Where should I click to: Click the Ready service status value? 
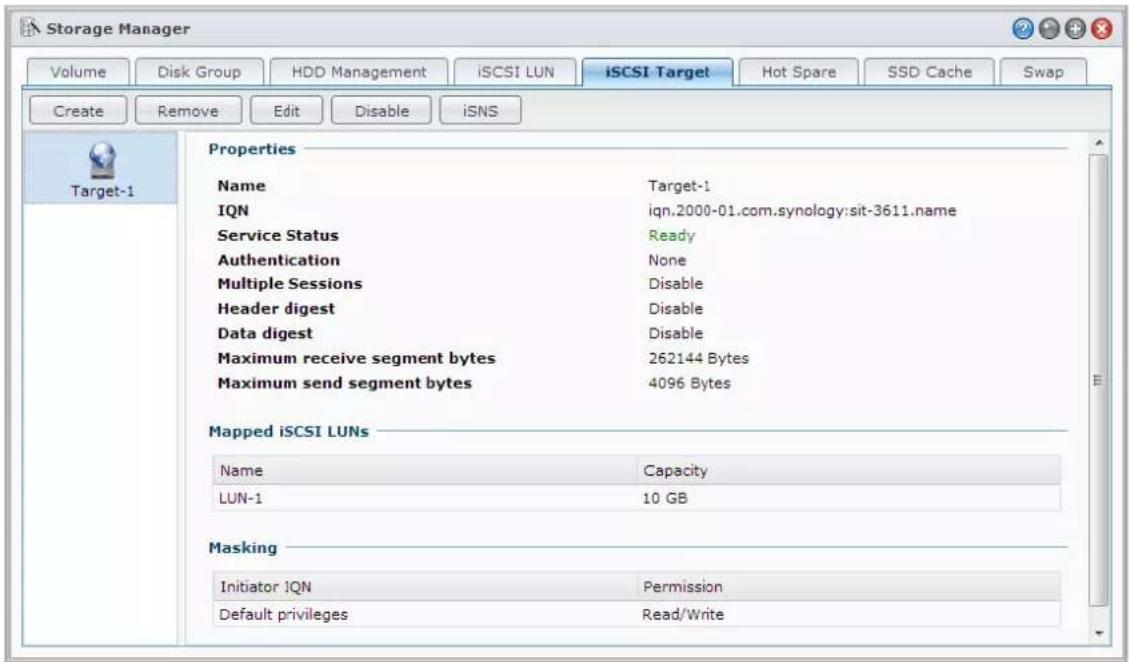pos(671,236)
